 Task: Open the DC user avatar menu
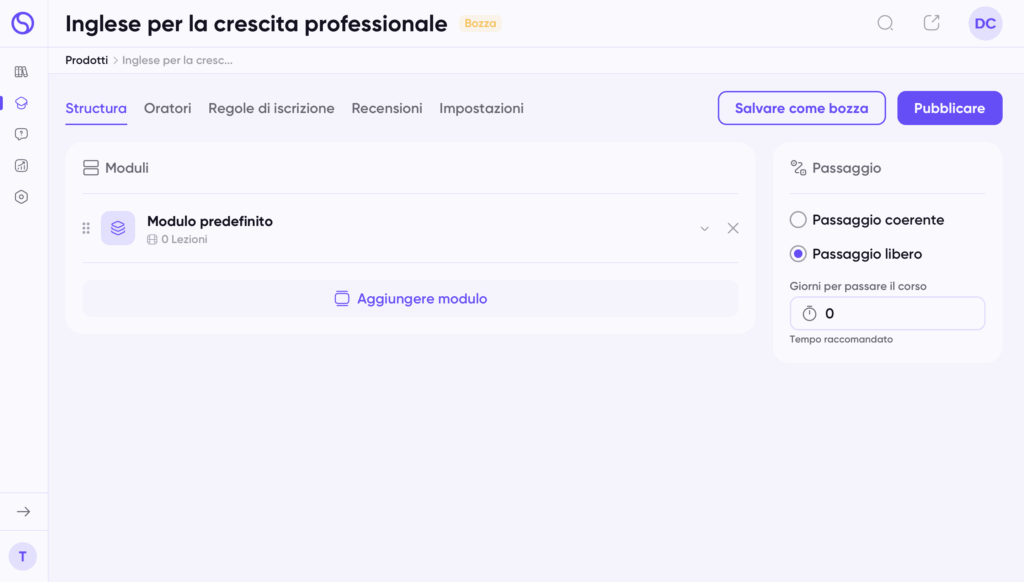[x=985, y=23]
